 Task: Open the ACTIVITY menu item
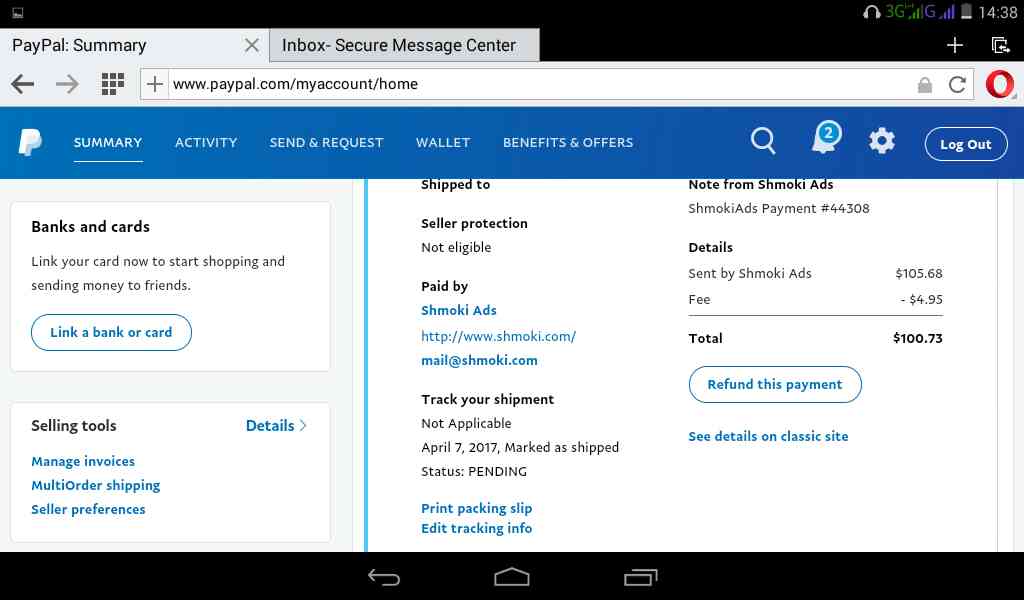206,143
